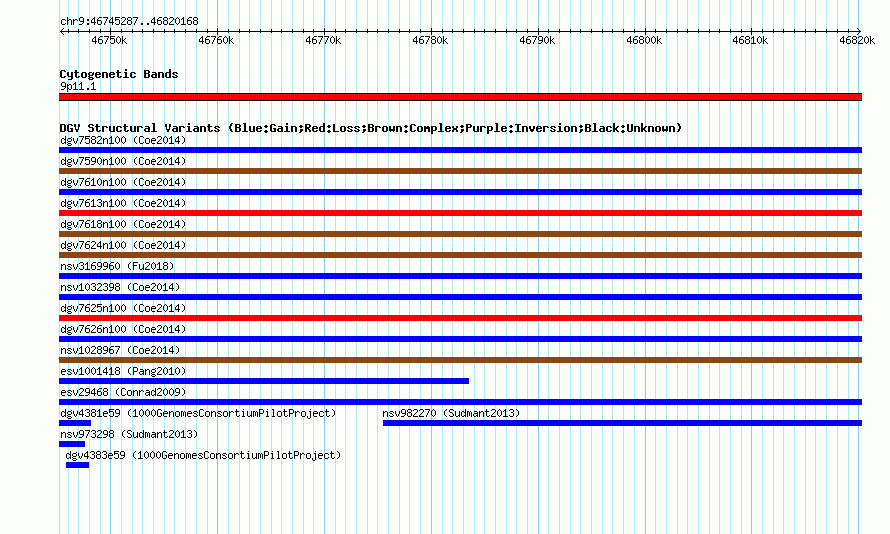The width and height of the screenshot is (890, 534).
Task: Click the dgv7582n100 (Coe2014) label
Action: (123, 140)
